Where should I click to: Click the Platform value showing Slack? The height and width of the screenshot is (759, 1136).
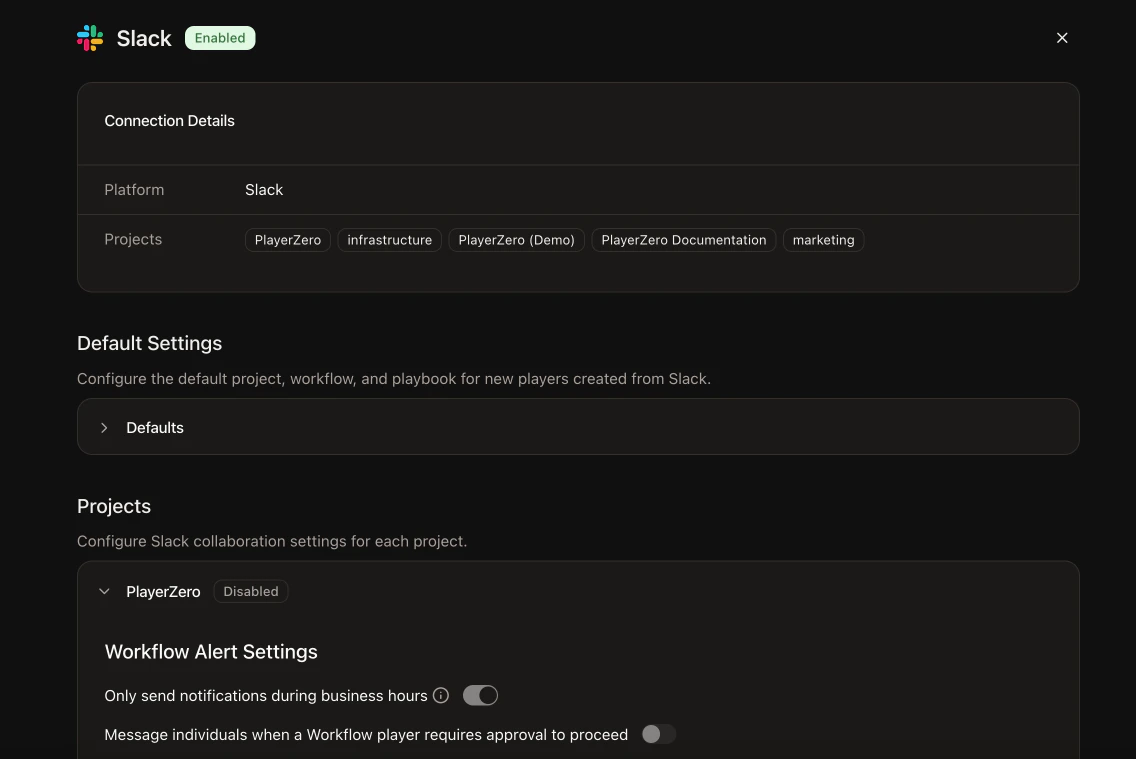coord(263,189)
